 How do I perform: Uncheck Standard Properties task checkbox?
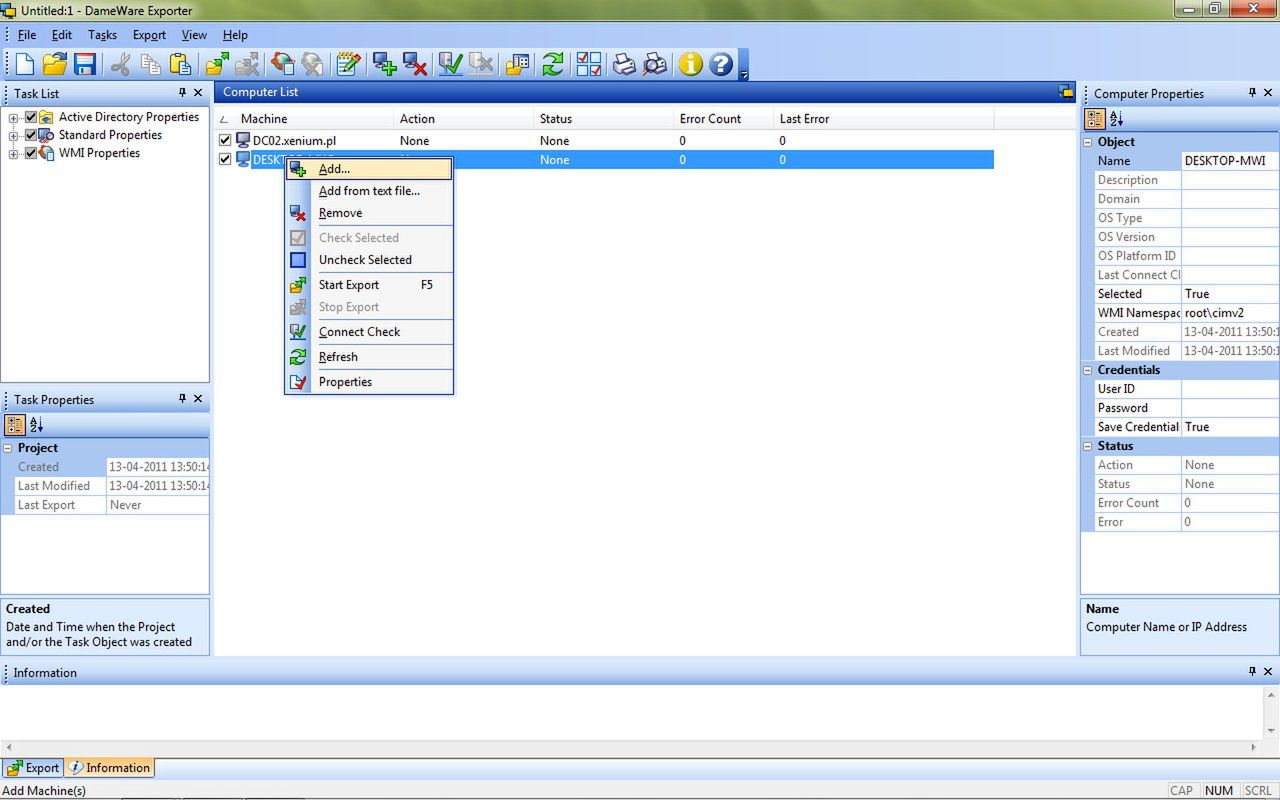coord(31,135)
